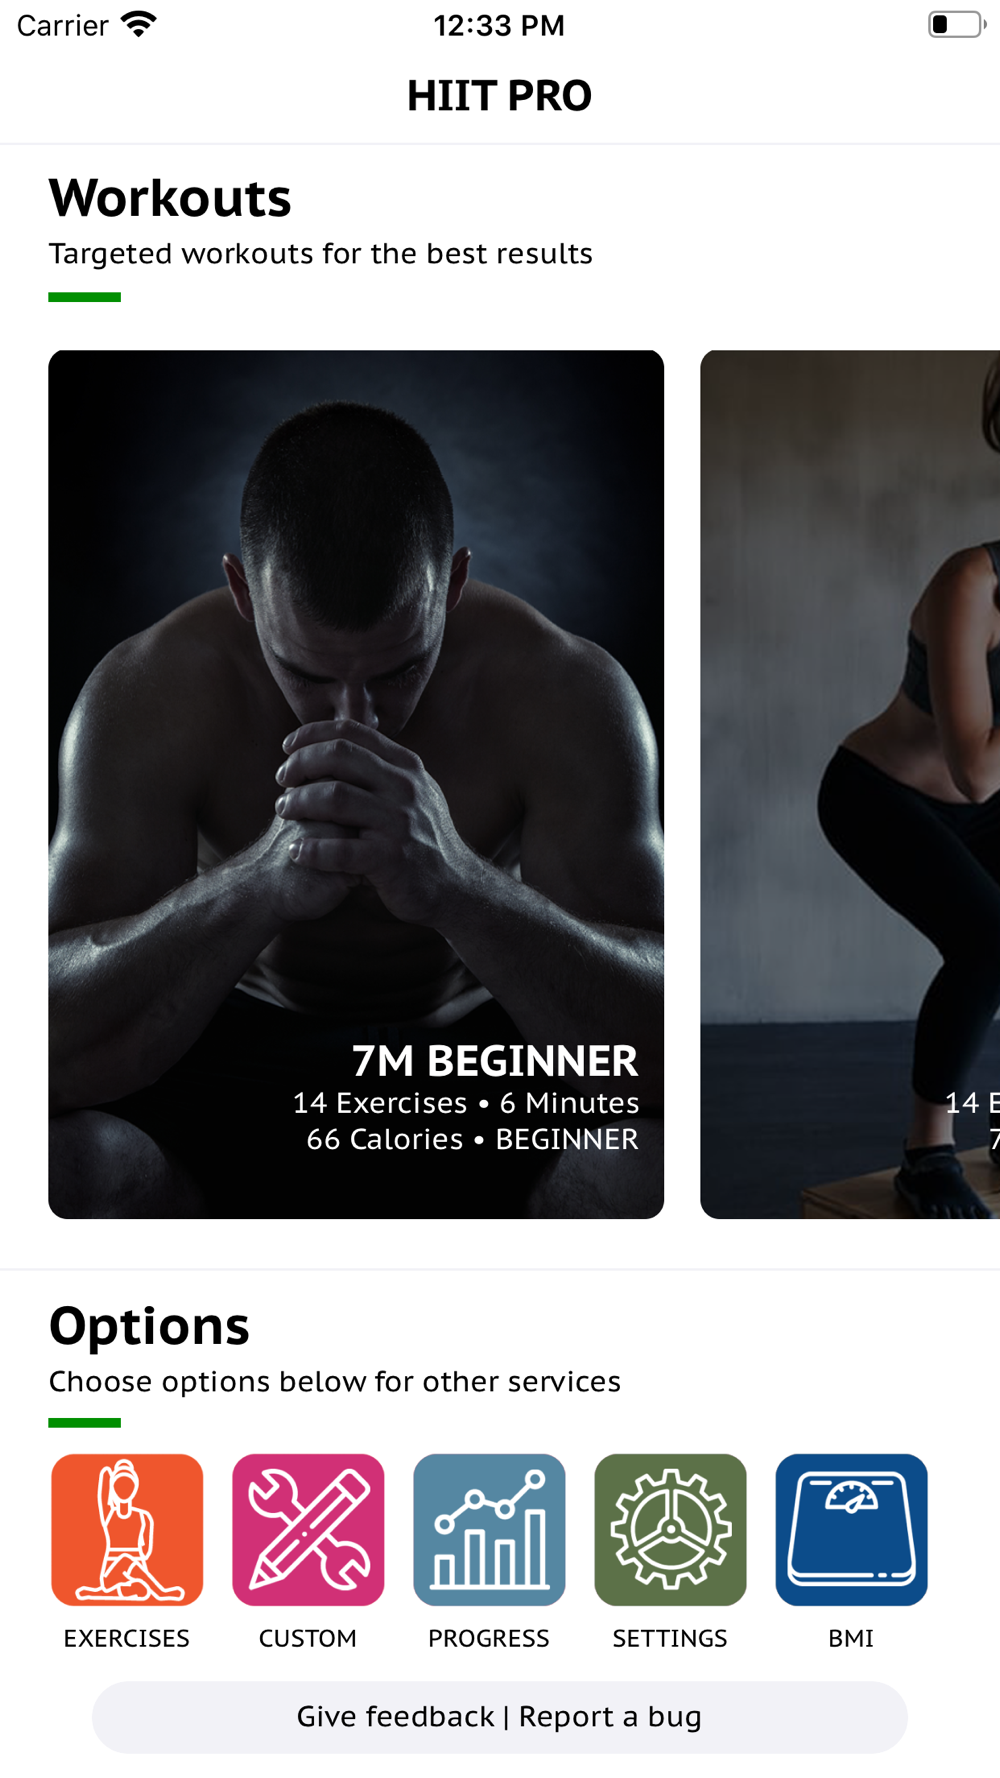Tap the Options section heading
This screenshot has height=1778, width=1000.
point(149,1327)
